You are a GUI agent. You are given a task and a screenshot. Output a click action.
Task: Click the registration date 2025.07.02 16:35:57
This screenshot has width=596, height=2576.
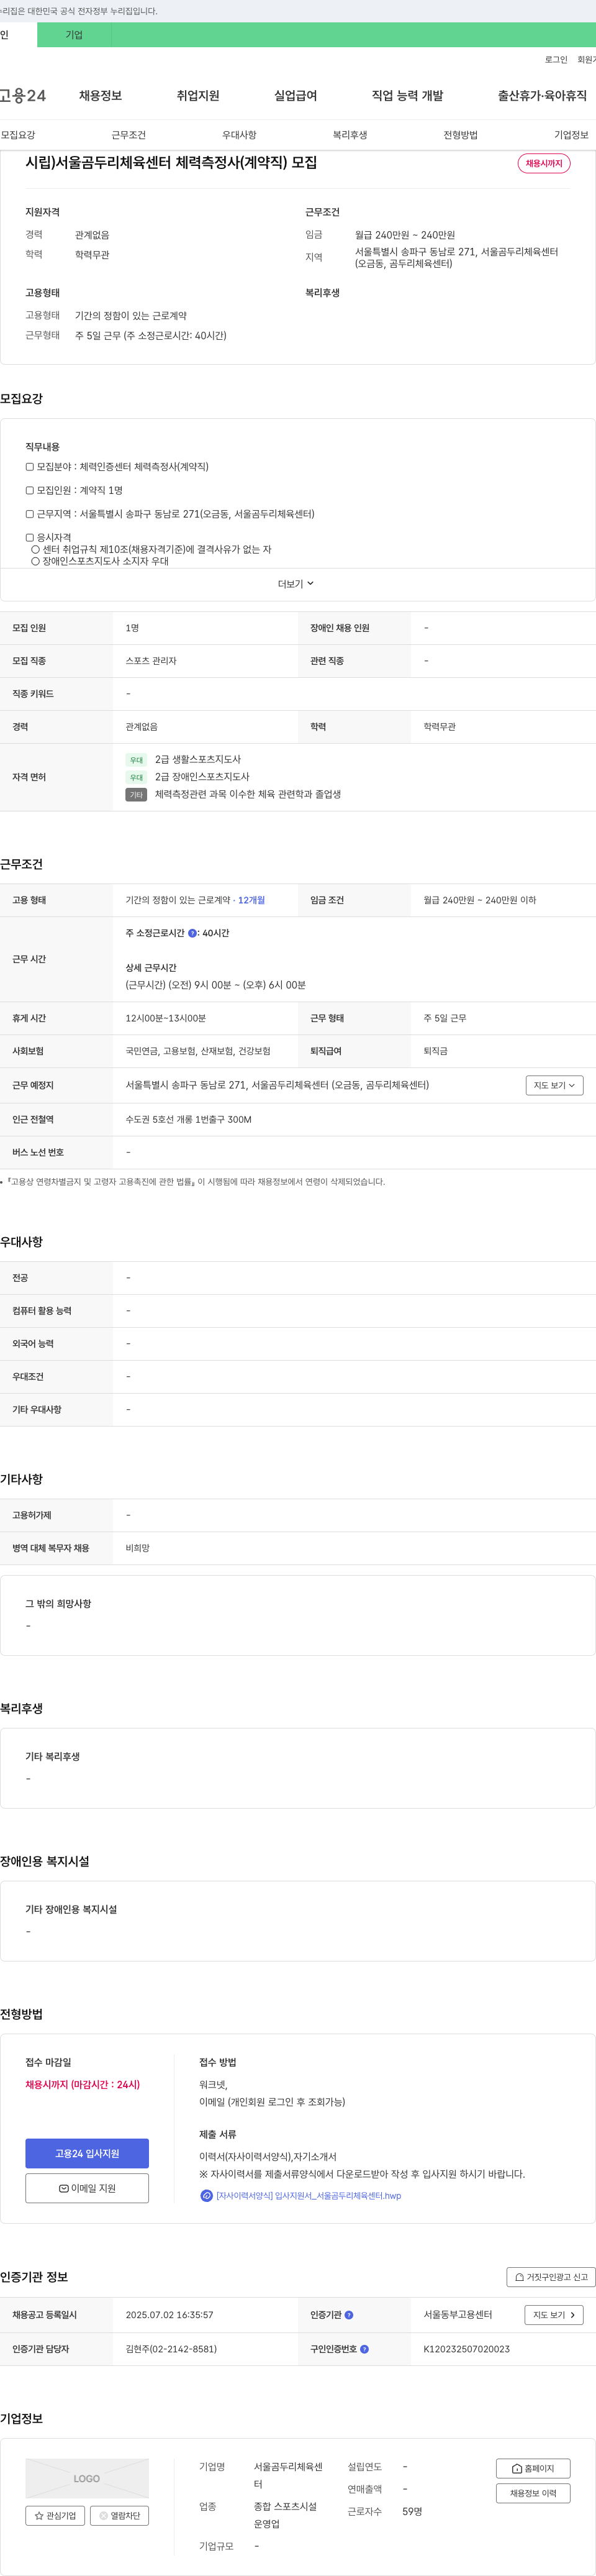pos(169,2315)
